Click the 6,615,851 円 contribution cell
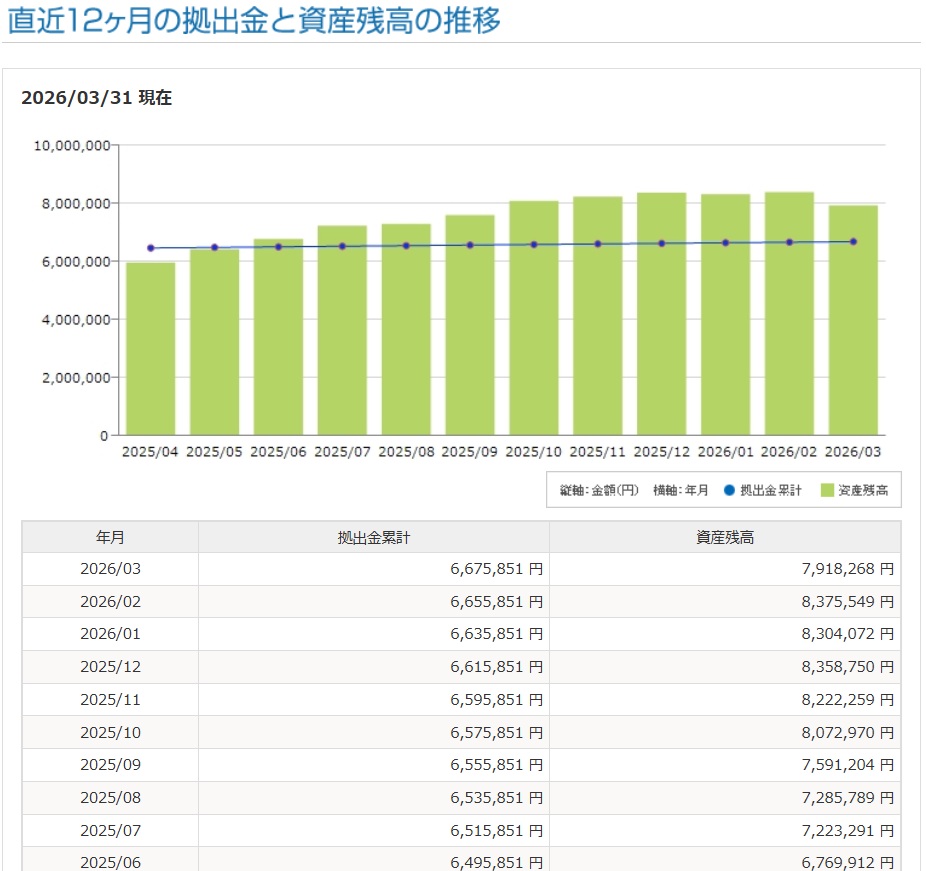926x871 pixels. (496, 667)
